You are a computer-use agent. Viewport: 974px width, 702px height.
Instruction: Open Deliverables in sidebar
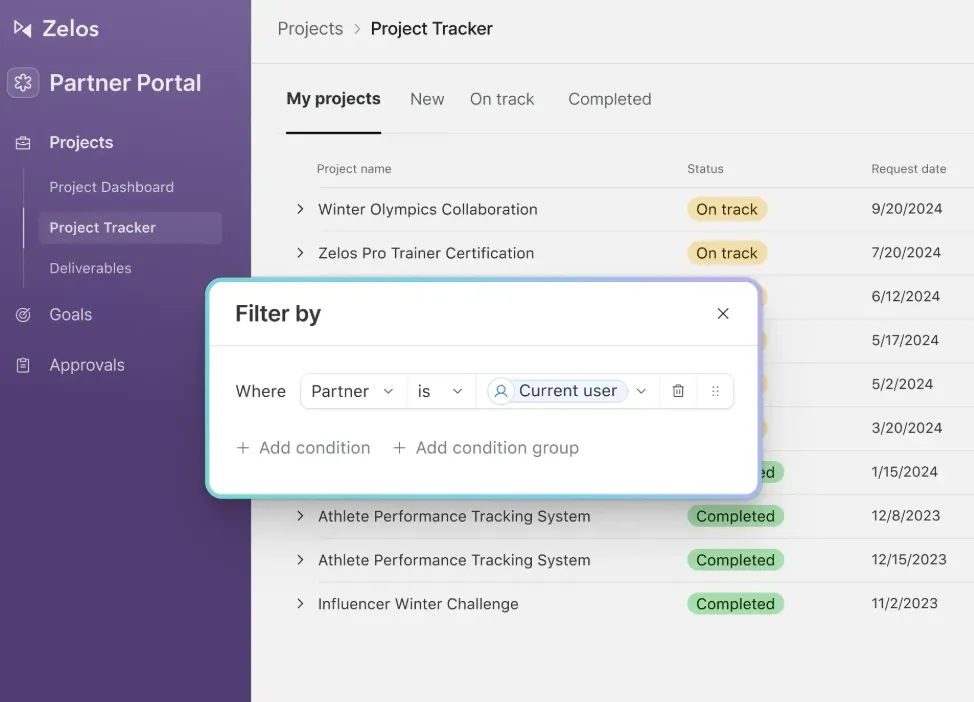pyautogui.click(x=91, y=268)
